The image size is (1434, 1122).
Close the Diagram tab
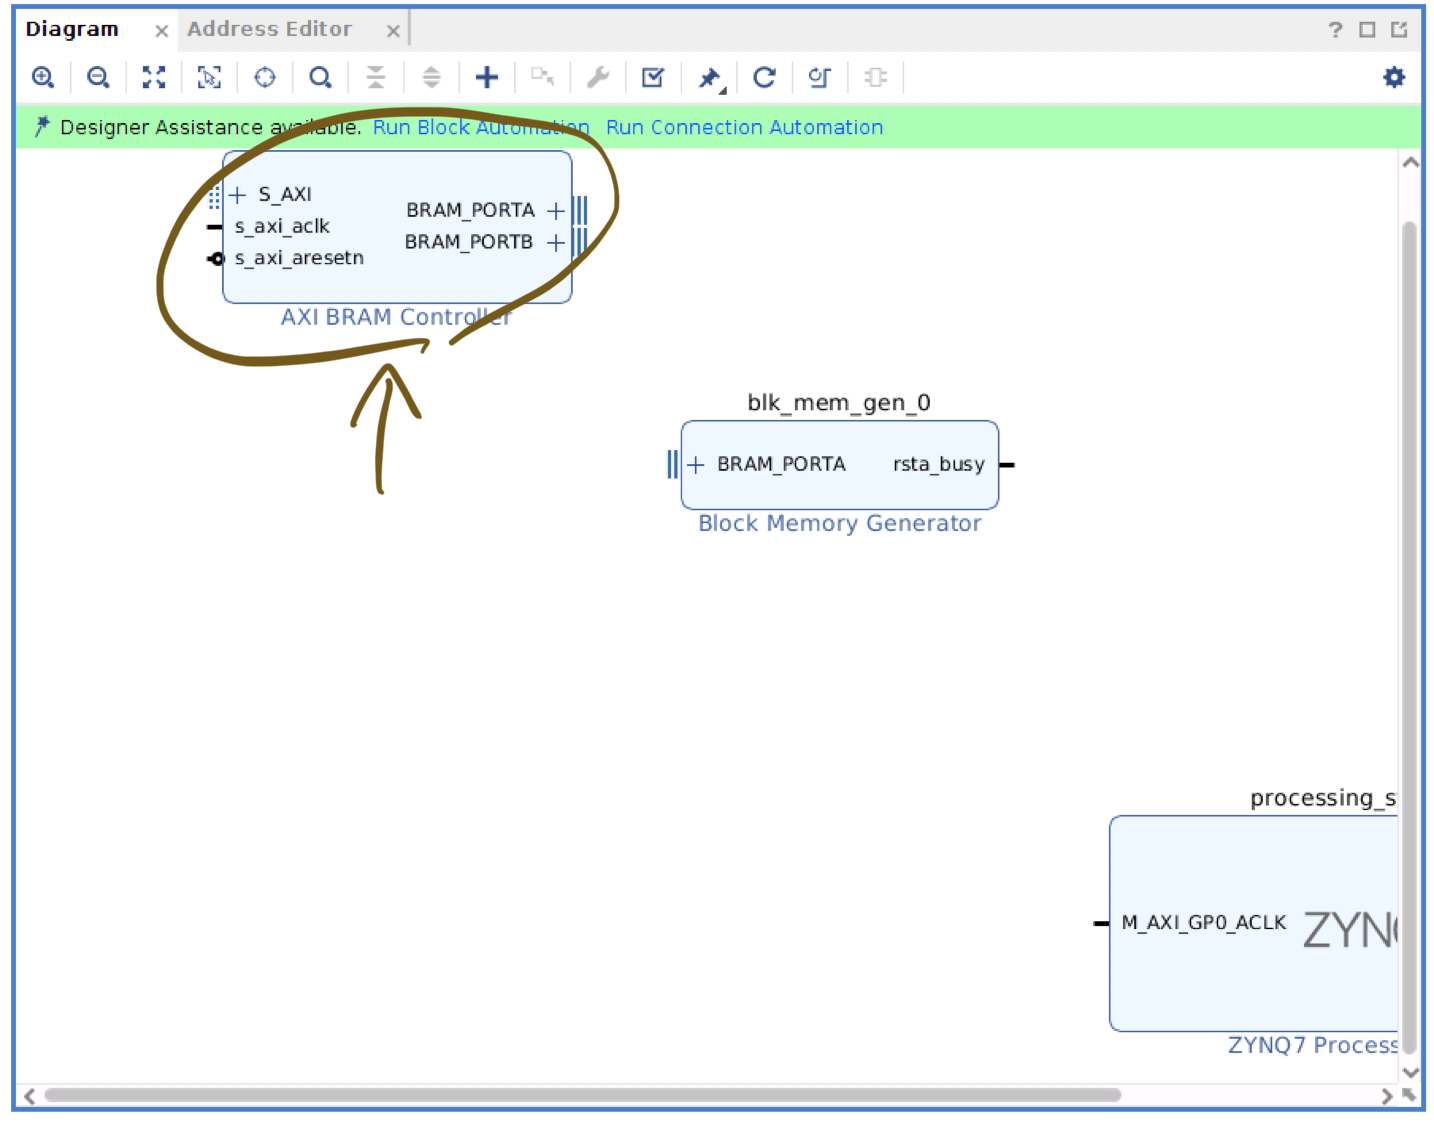coord(161,31)
